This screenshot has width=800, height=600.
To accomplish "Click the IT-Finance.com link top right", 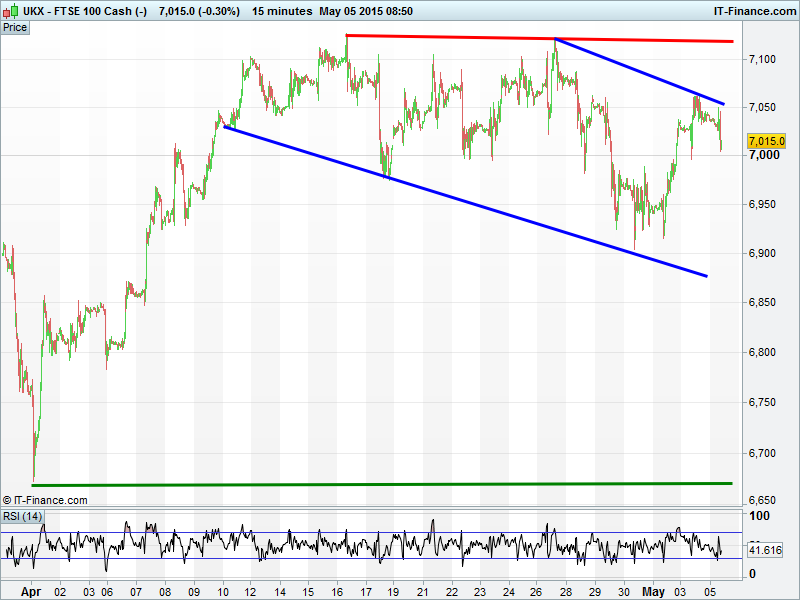I will pos(755,11).
